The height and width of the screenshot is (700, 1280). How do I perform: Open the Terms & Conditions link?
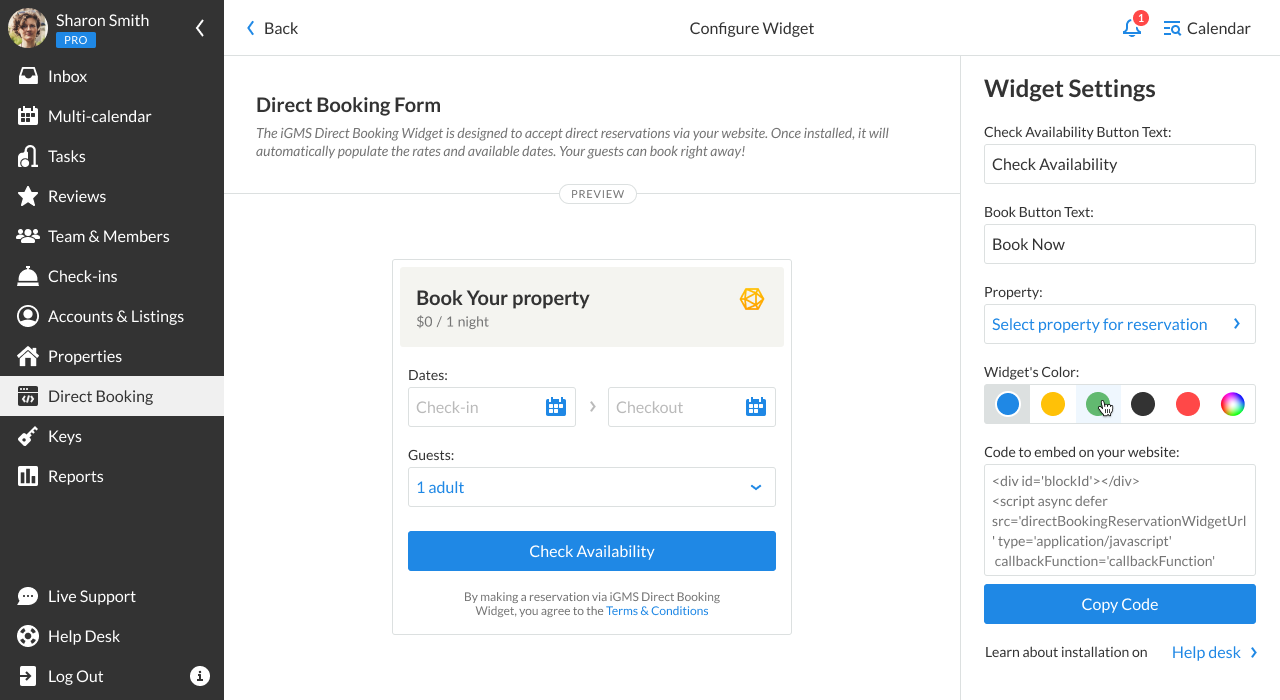pos(657,611)
